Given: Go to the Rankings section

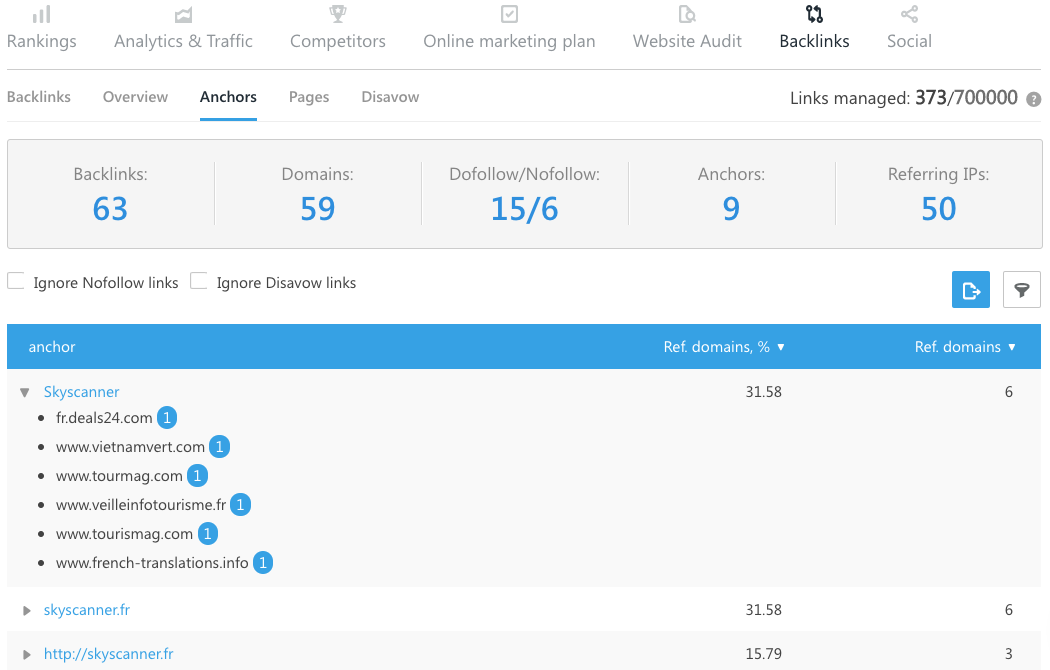Looking at the screenshot, I should tap(42, 41).
